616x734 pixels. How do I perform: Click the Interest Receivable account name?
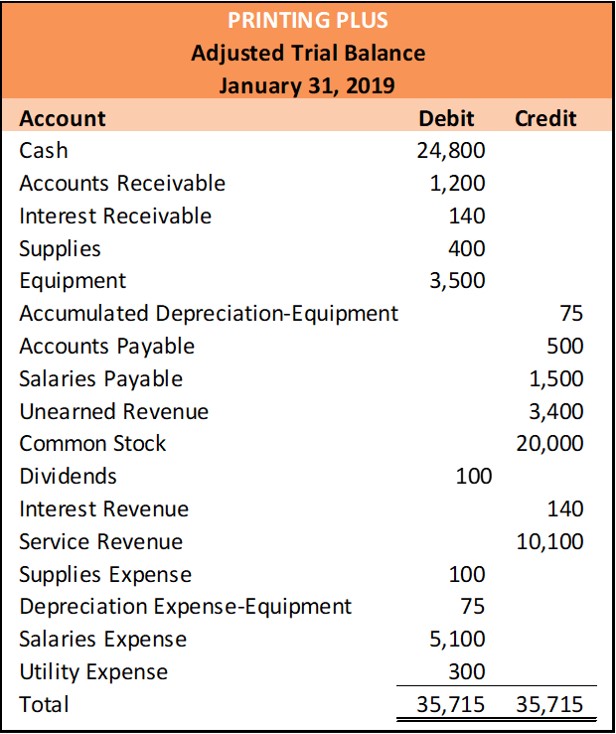[115, 216]
